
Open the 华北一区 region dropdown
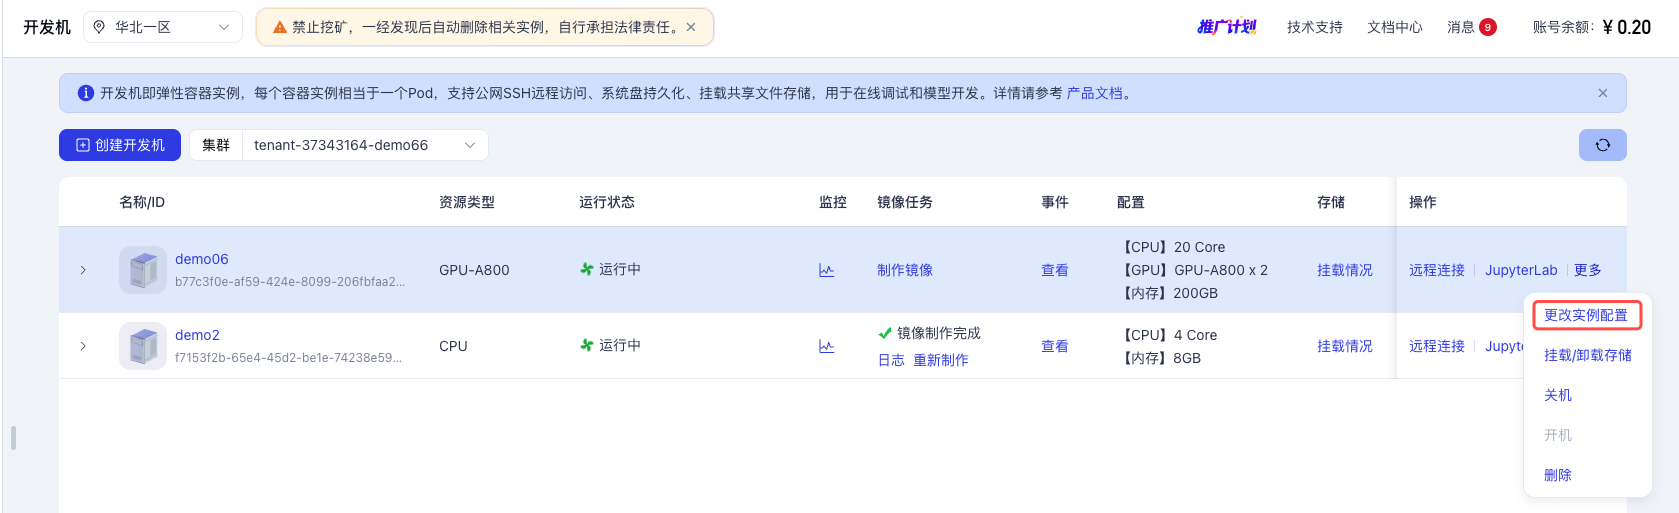click(162, 27)
